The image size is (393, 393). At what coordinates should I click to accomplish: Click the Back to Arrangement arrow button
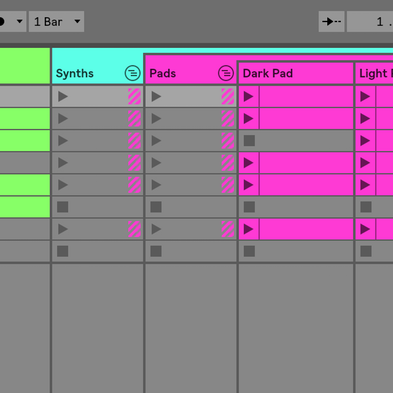pos(331,22)
